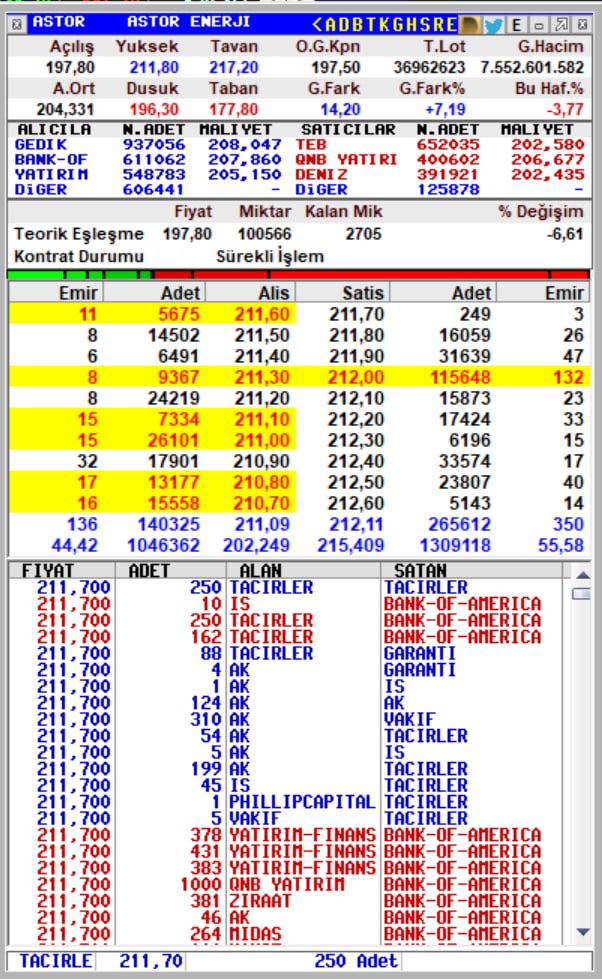Click Taban value 177,80
Image resolution: width=602 pixels, height=979 pixels.
(234, 109)
